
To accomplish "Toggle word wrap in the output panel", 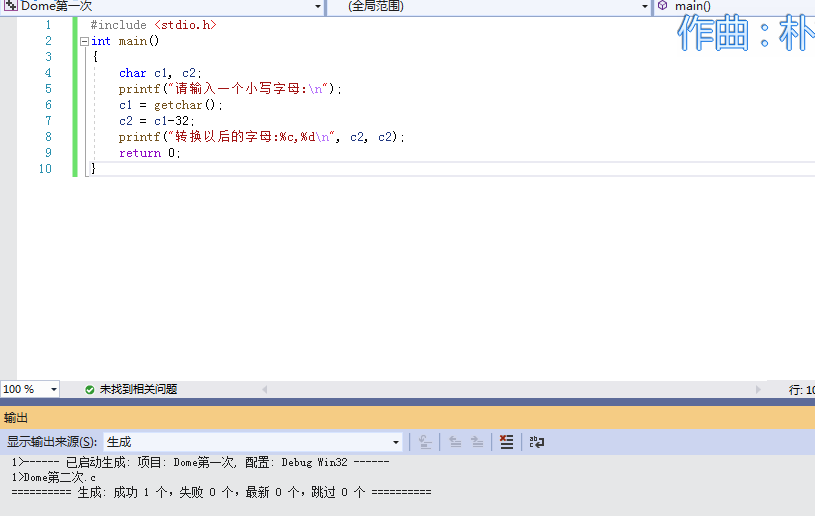I will click(x=536, y=442).
